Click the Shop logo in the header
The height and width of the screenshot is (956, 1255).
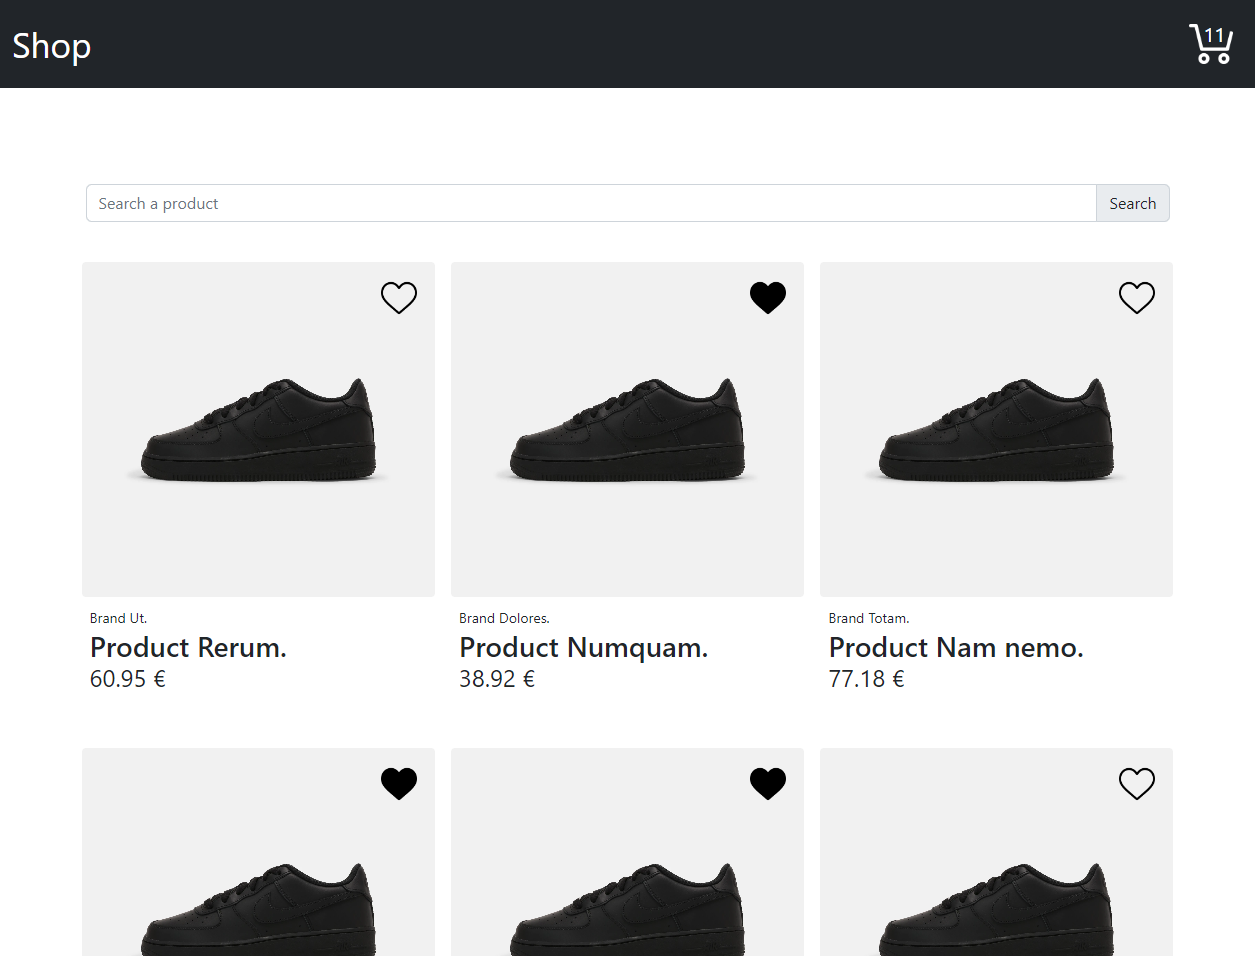coord(52,46)
